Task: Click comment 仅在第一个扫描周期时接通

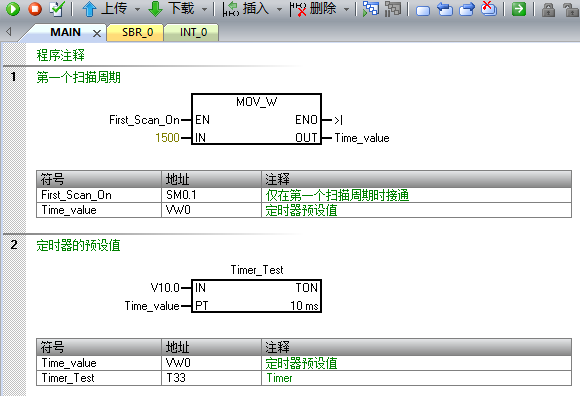Action: pos(337,195)
